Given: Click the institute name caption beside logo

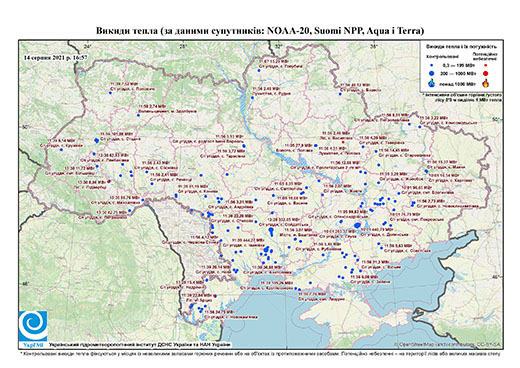Looking at the screenshot, I should [x=139, y=345].
